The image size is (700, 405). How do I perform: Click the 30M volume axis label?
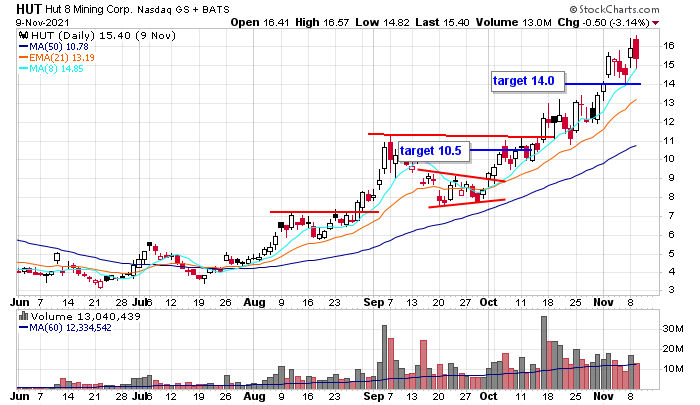point(673,329)
